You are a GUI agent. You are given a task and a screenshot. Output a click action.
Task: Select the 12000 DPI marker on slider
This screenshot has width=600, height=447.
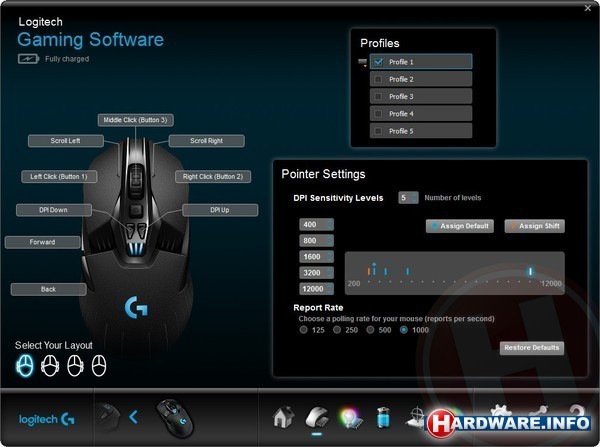point(530,272)
